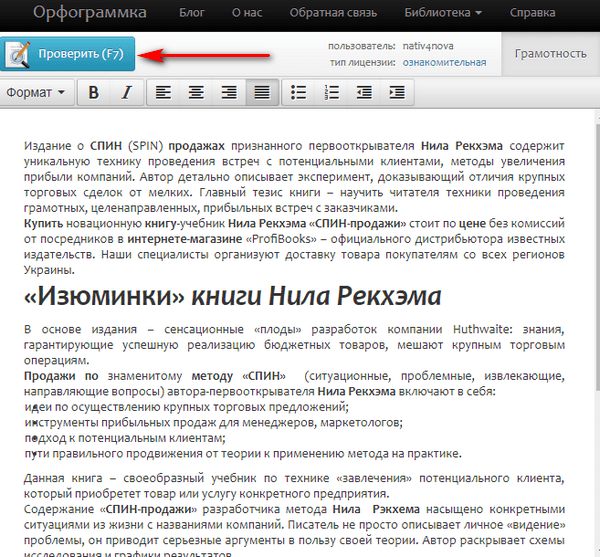Open the Формат dropdown
Viewport: 600px width, 557px height.
pos(36,92)
